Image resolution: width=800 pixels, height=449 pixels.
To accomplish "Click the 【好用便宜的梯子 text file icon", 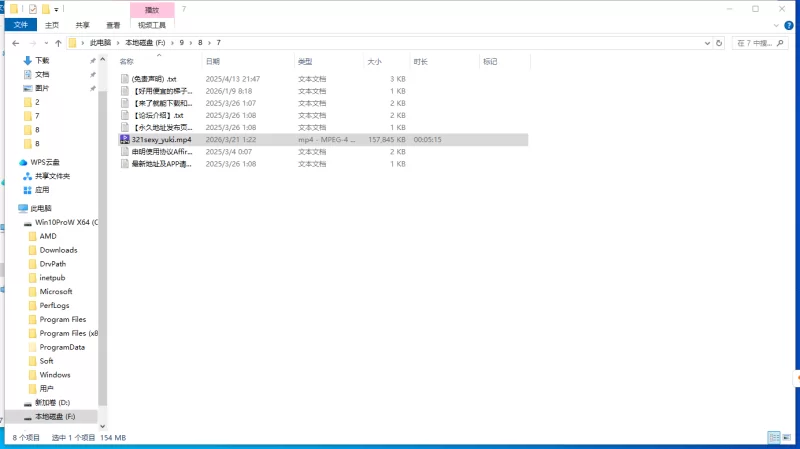I will coord(124,91).
